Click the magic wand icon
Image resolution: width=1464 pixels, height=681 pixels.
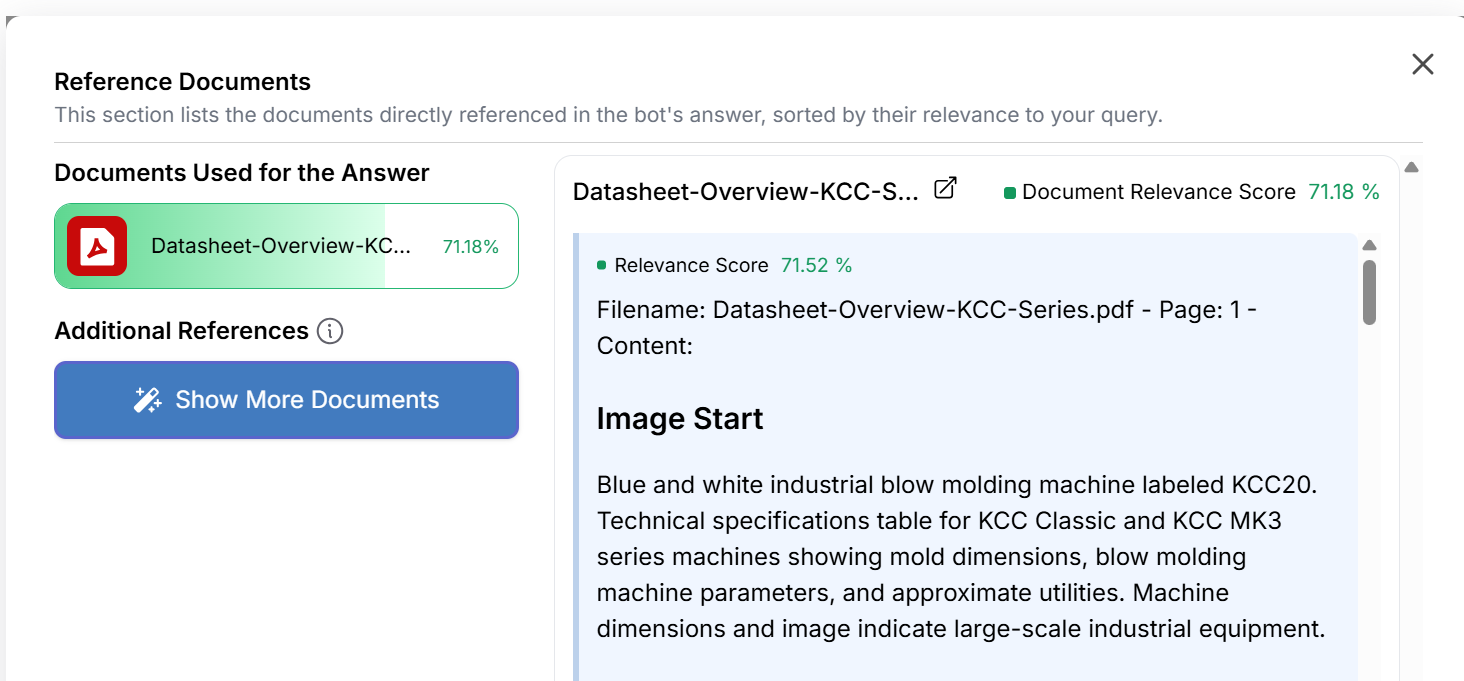point(148,400)
